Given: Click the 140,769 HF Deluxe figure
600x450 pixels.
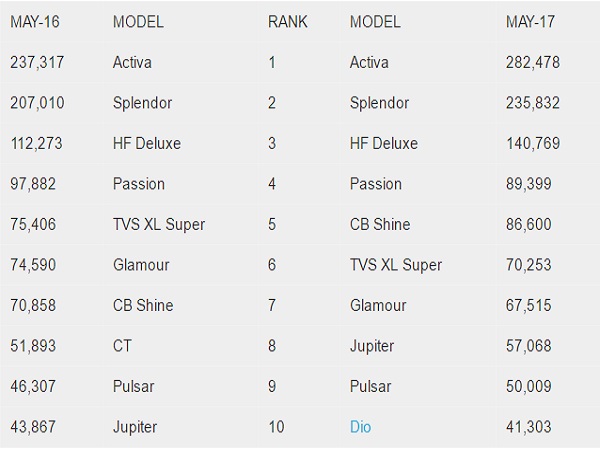Looking at the screenshot, I should pyautogui.click(x=533, y=143).
